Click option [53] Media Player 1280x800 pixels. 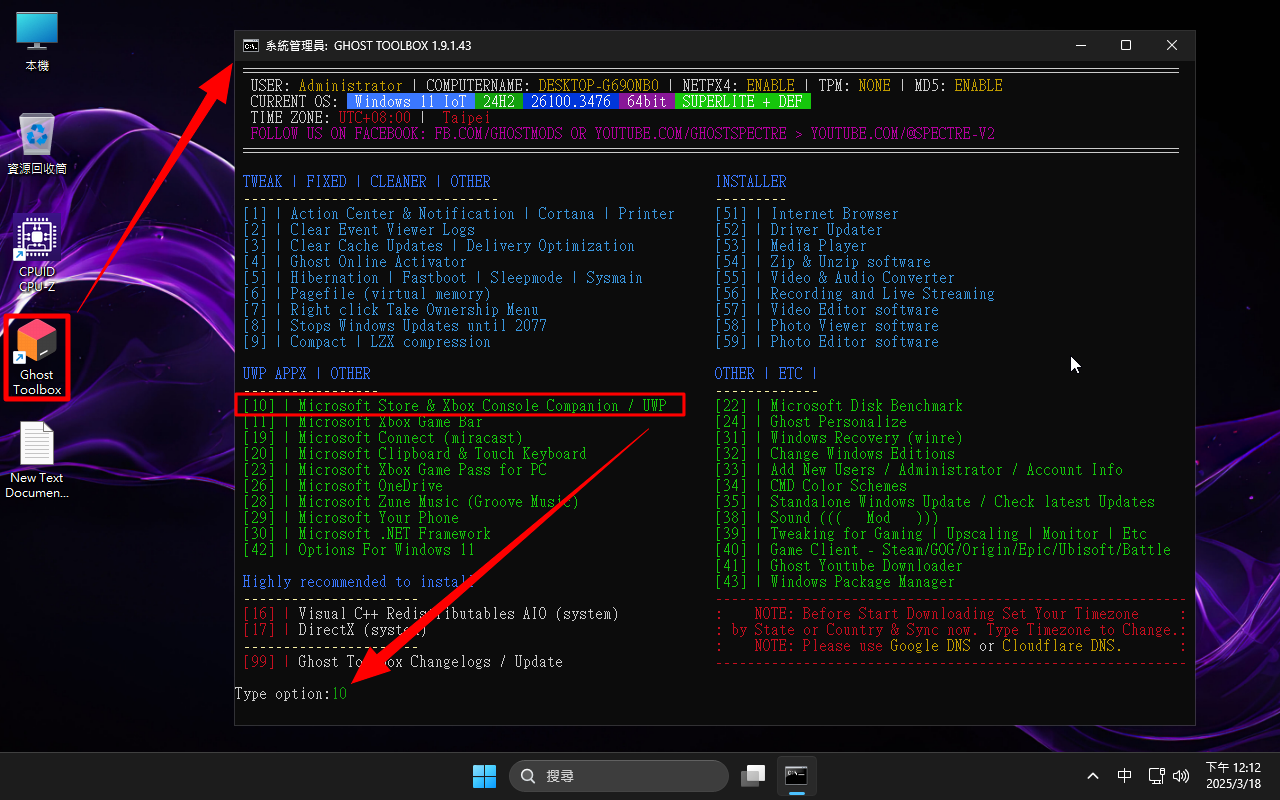791,246
